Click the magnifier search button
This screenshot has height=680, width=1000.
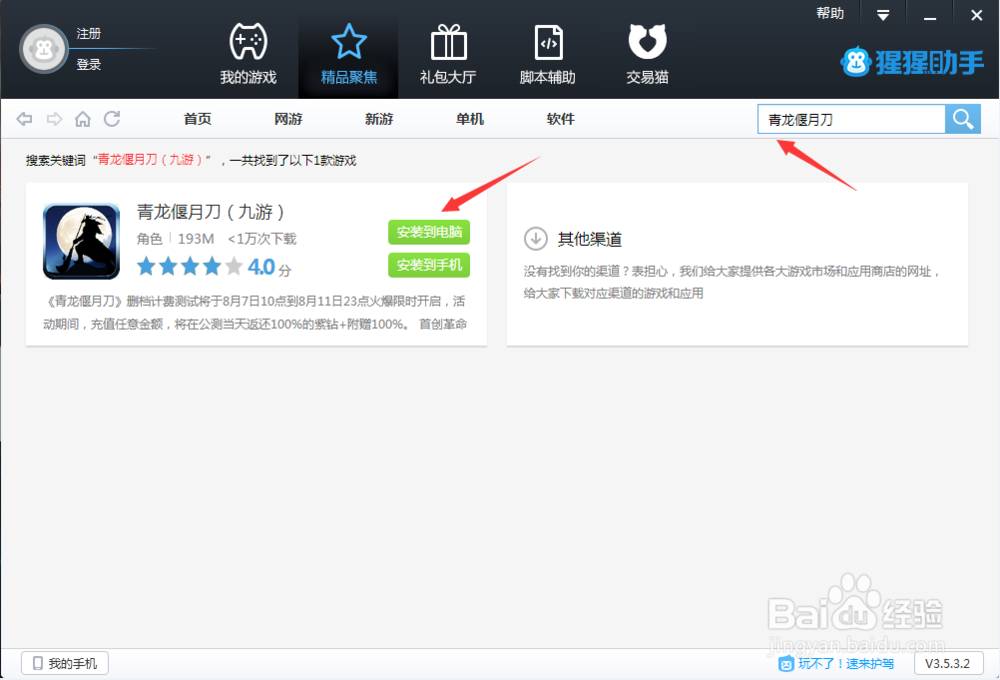click(x=962, y=119)
